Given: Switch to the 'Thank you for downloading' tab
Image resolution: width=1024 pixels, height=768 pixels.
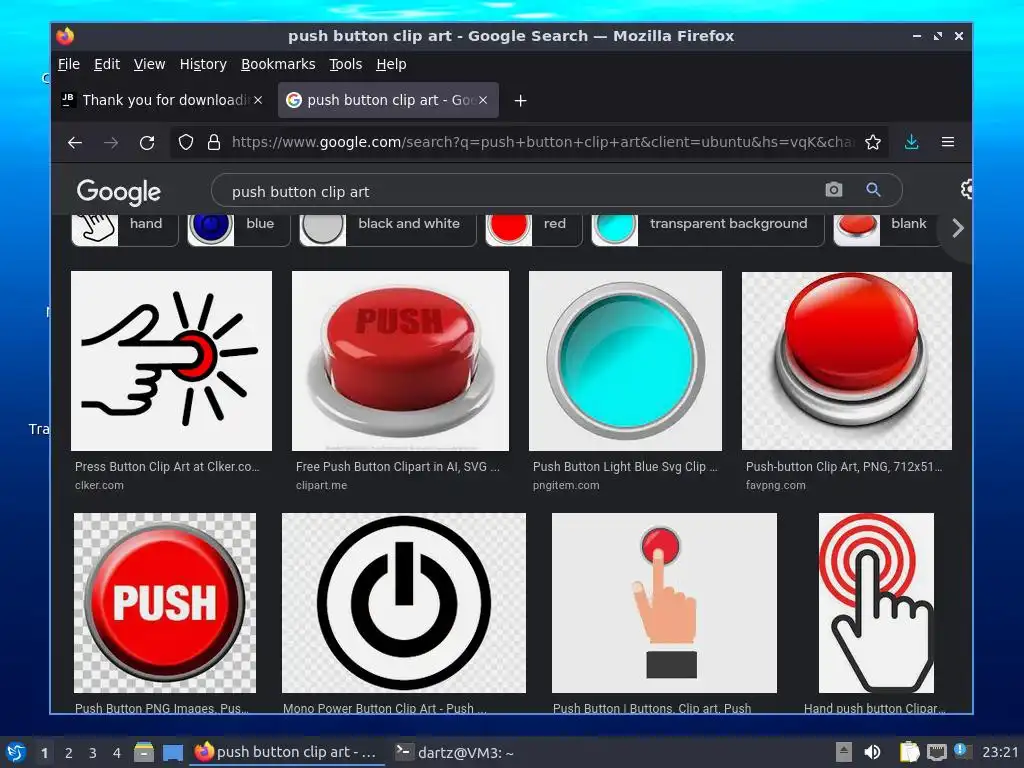Looking at the screenshot, I should (161, 100).
